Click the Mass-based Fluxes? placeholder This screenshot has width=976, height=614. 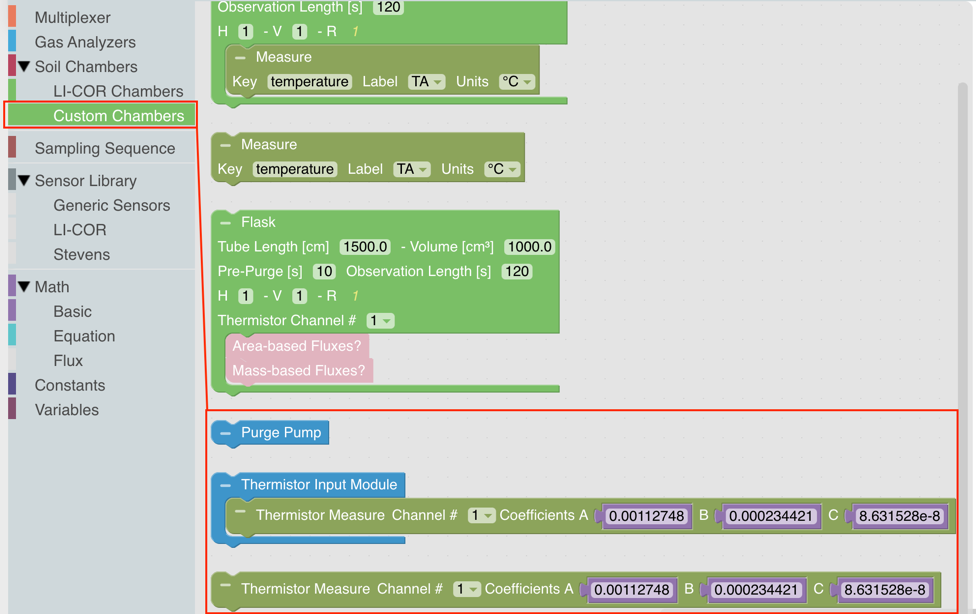point(298,371)
